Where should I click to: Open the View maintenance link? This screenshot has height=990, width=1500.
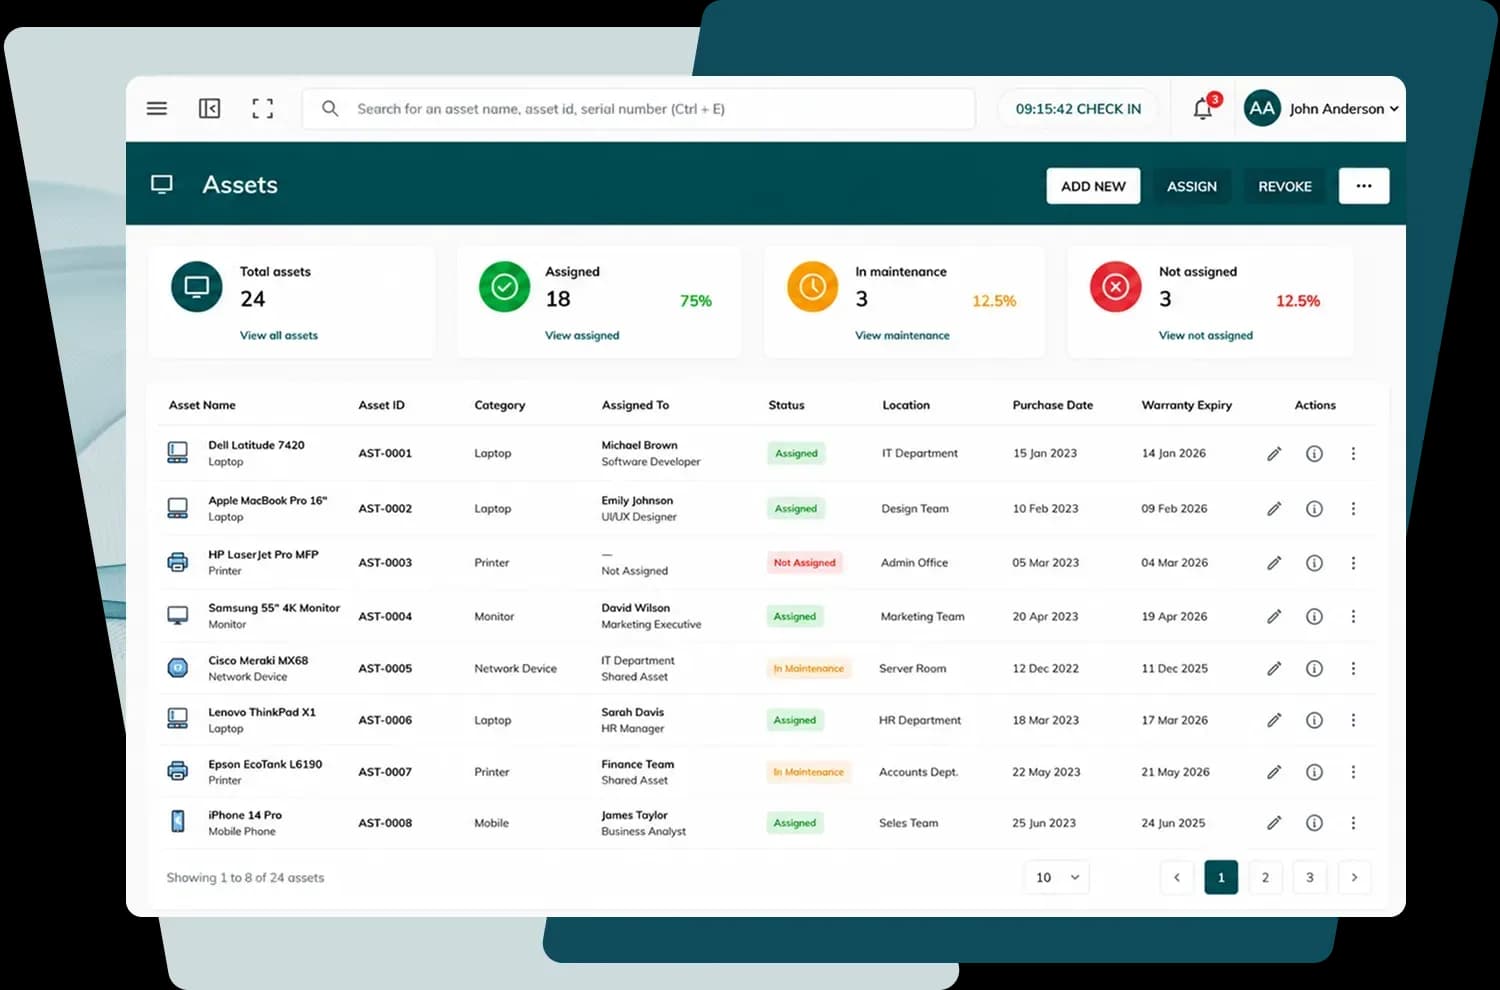click(902, 336)
